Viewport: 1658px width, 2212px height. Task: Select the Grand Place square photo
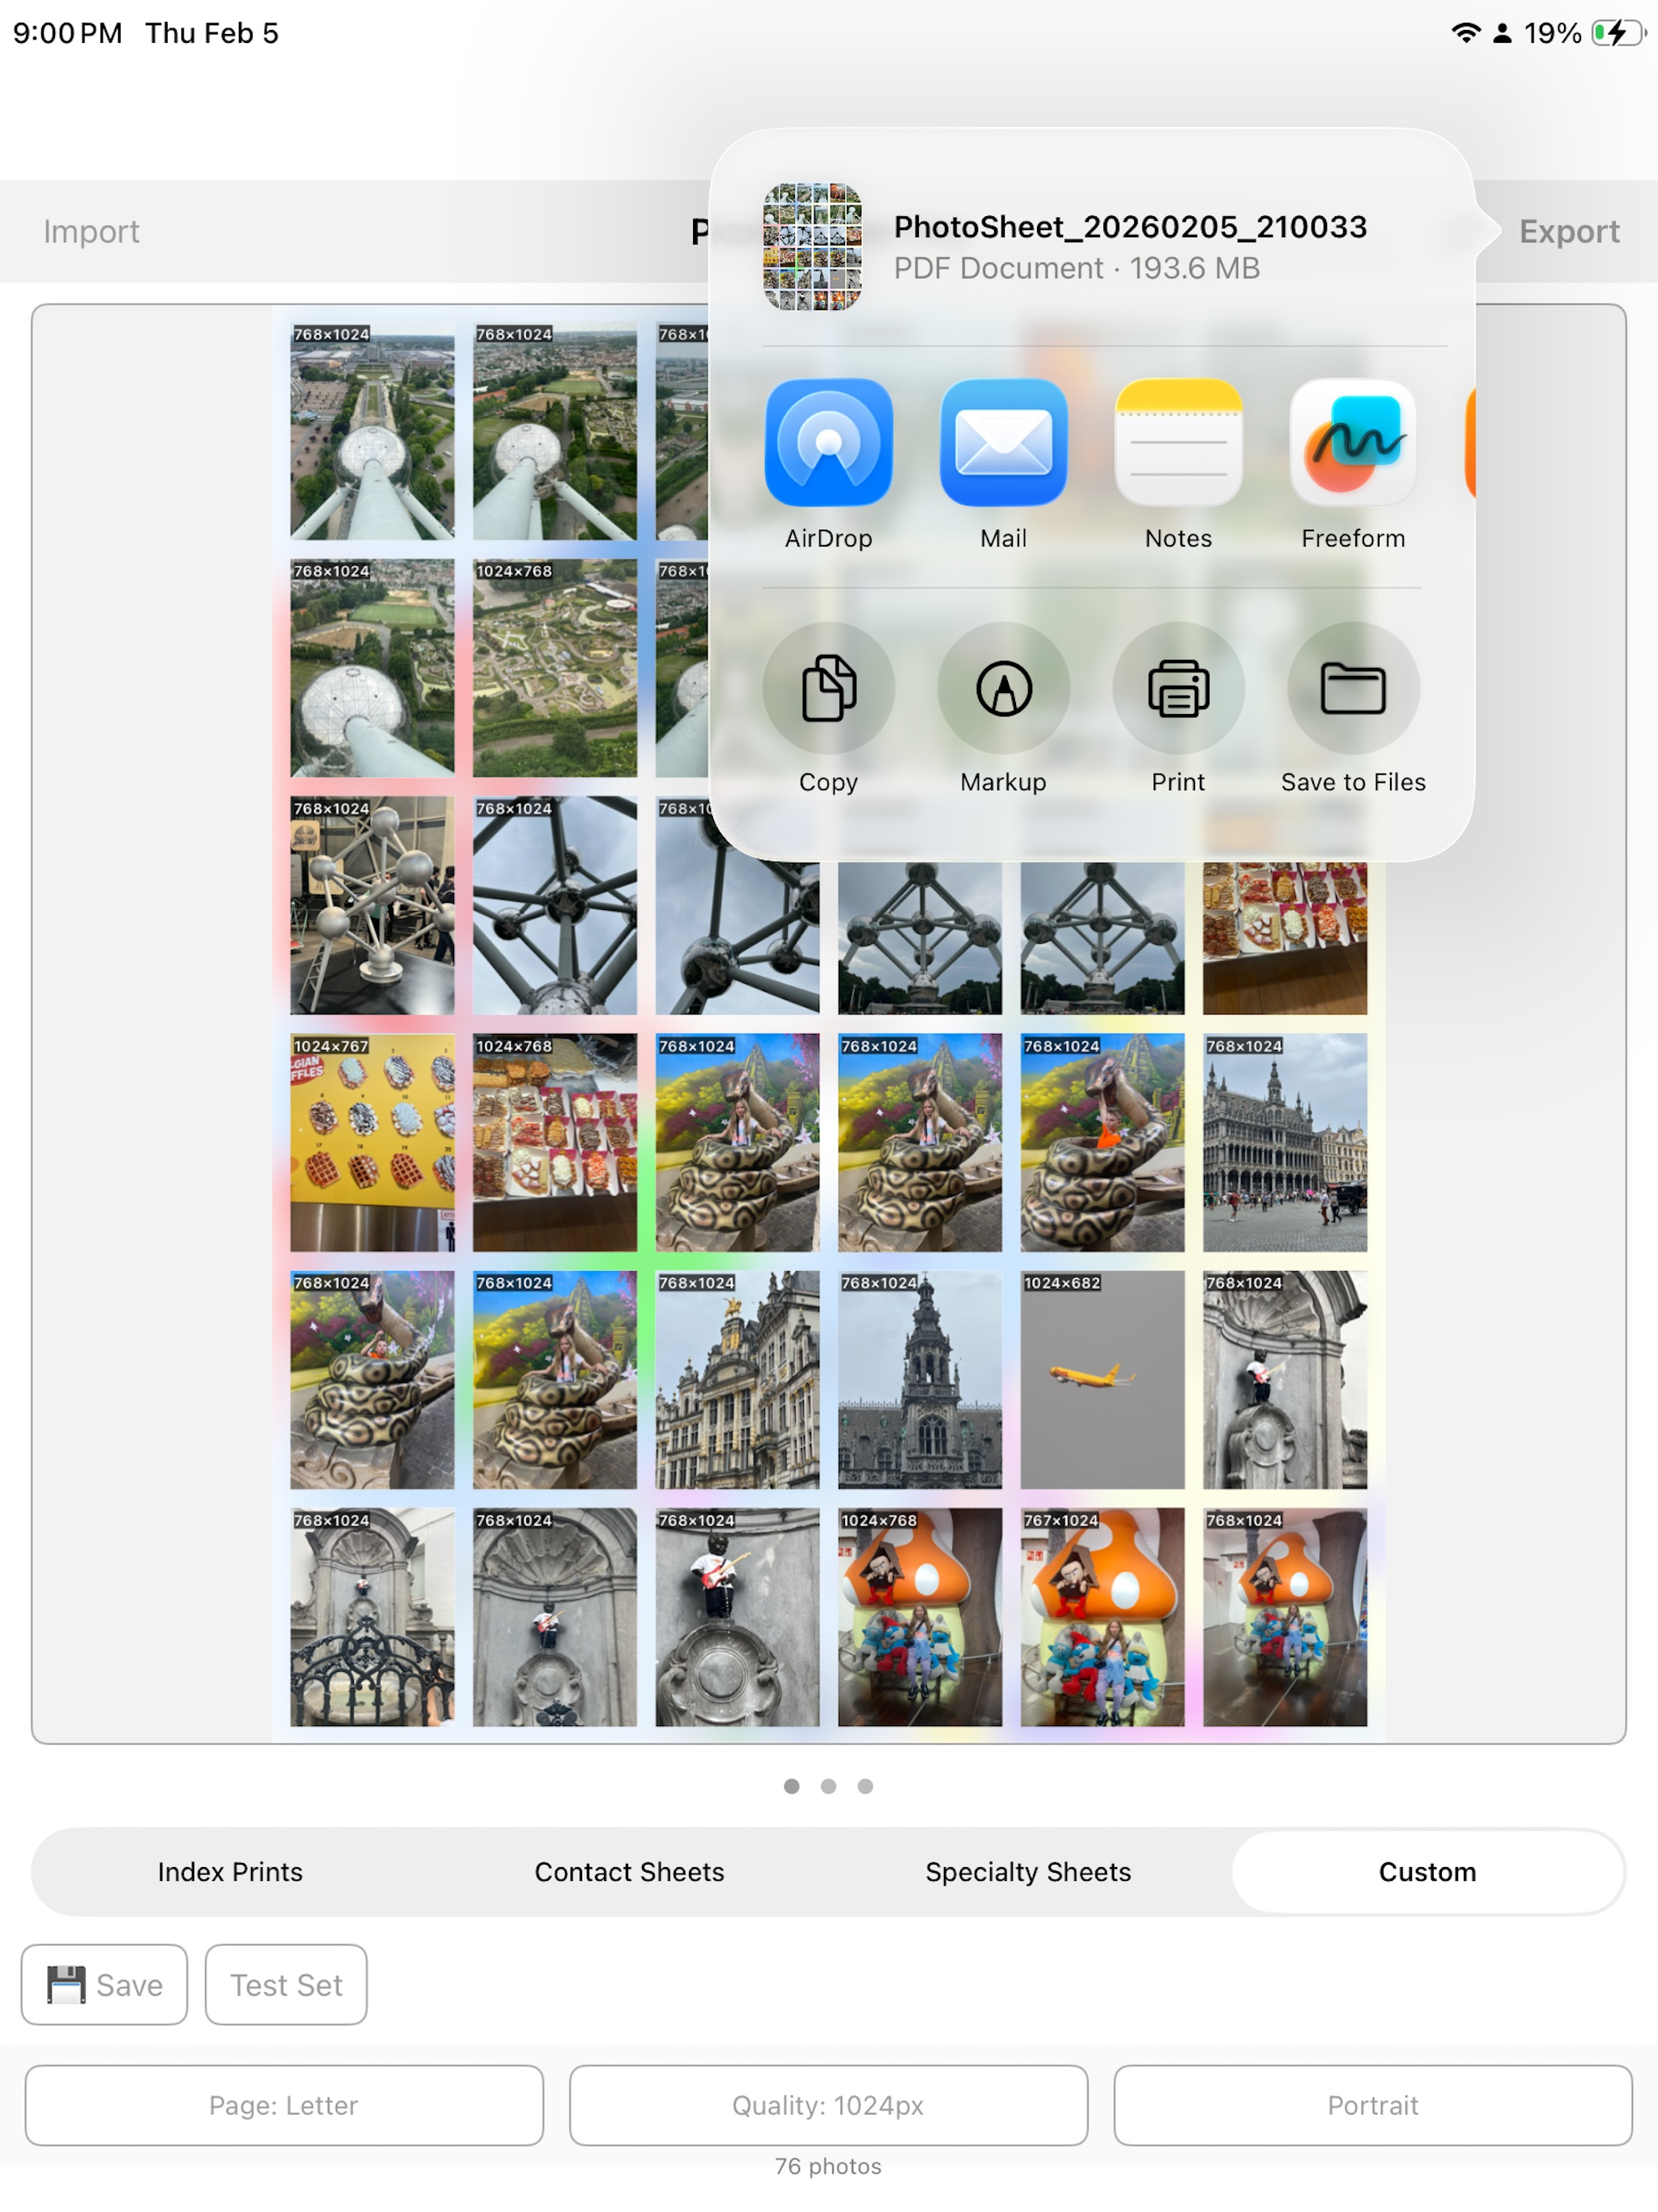1285,1143
